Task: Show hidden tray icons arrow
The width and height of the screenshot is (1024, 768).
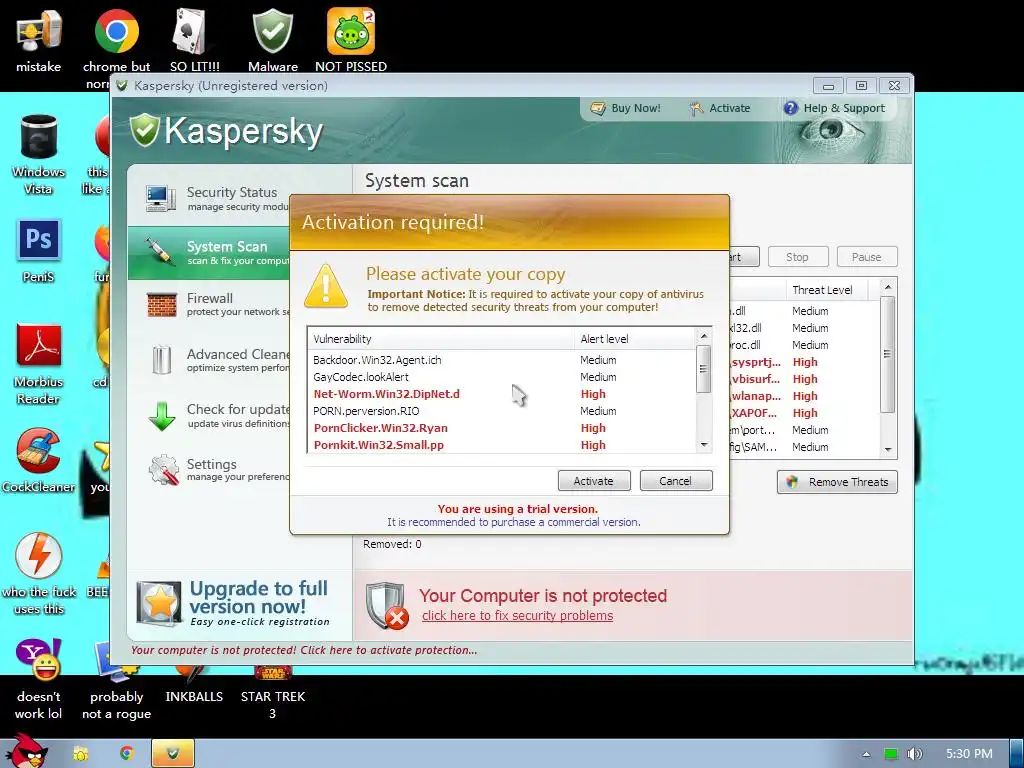Action: [867, 754]
